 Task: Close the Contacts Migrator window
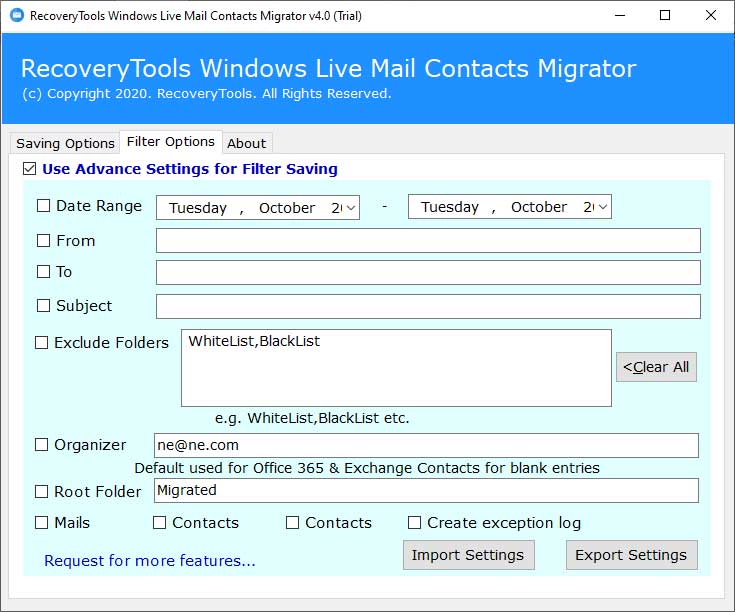pyautogui.click(x=711, y=15)
